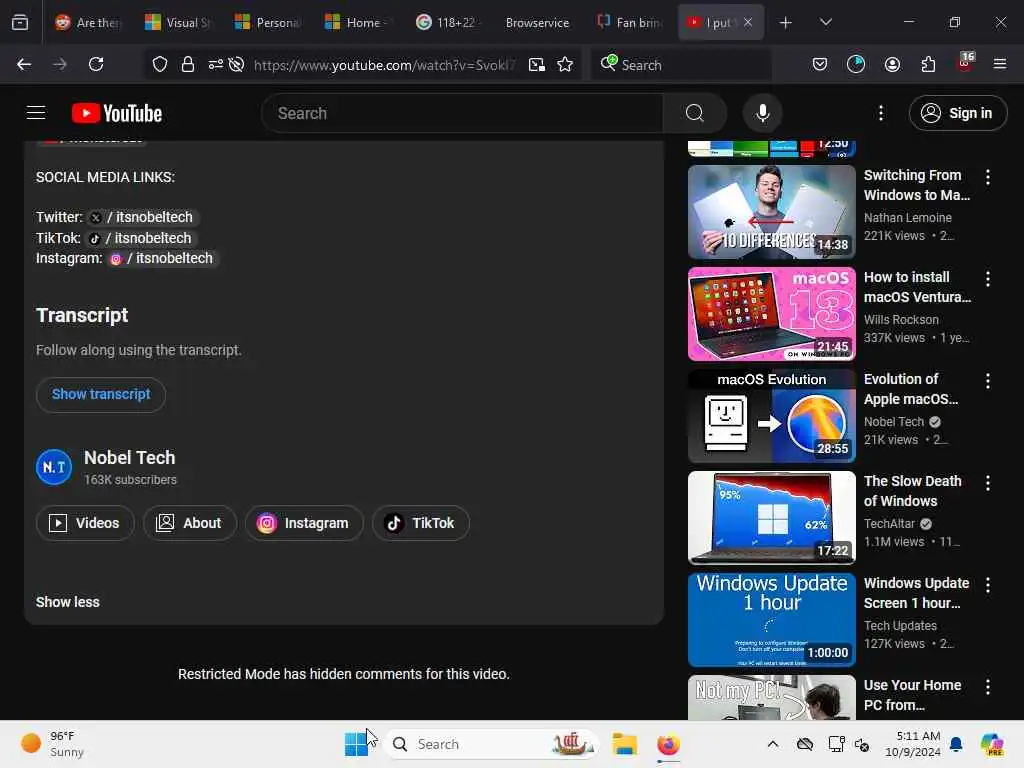The height and width of the screenshot is (768, 1024).
Task: Open options for macOS Ventura video
Action: [987, 279]
